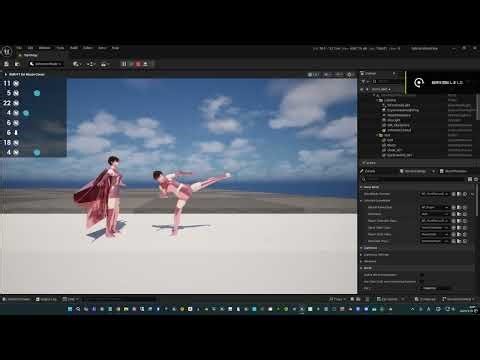
Task: Open the Derived Data menu
Action: click(389, 299)
